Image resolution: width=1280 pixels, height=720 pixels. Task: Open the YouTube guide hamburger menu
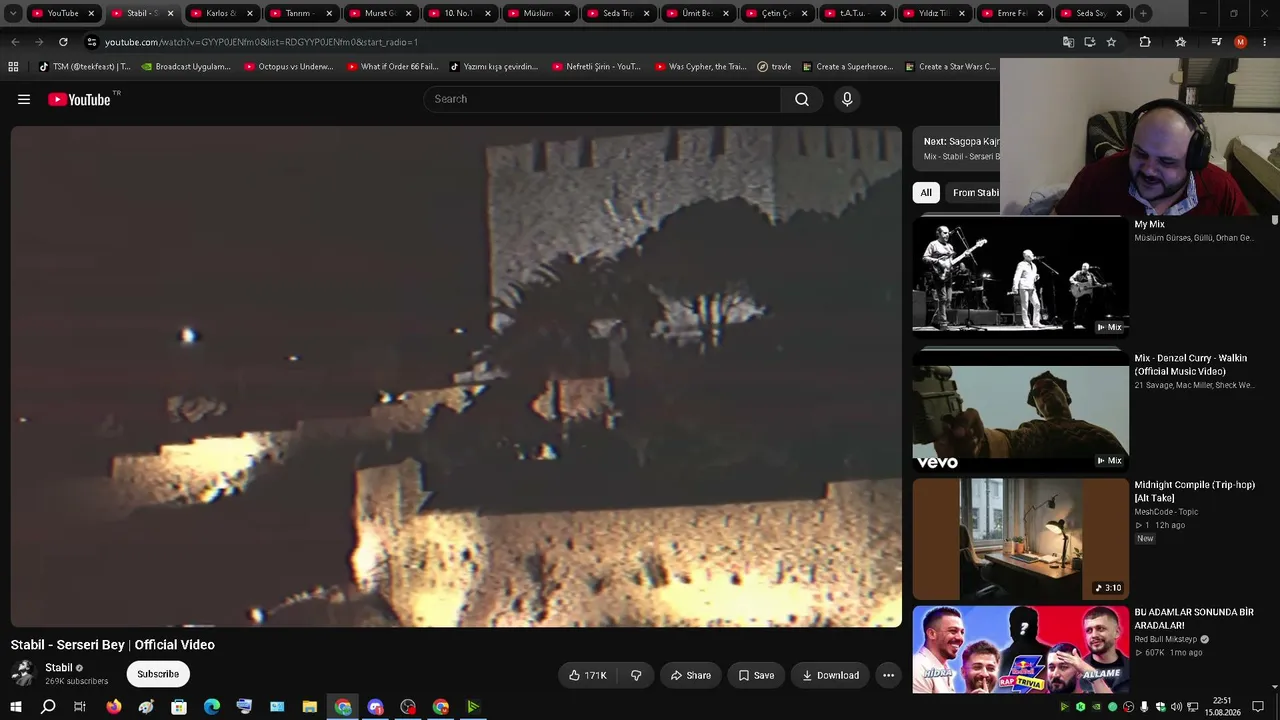(x=24, y=99)
